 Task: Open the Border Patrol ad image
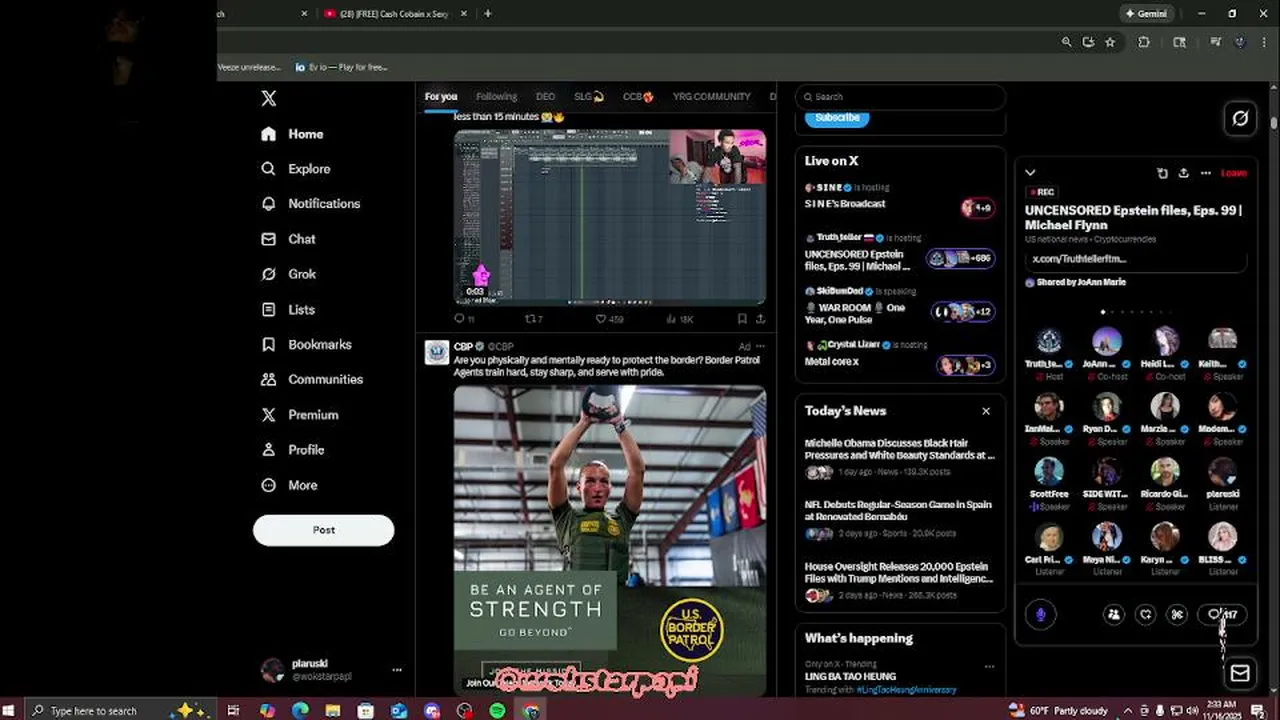point(610,540)
